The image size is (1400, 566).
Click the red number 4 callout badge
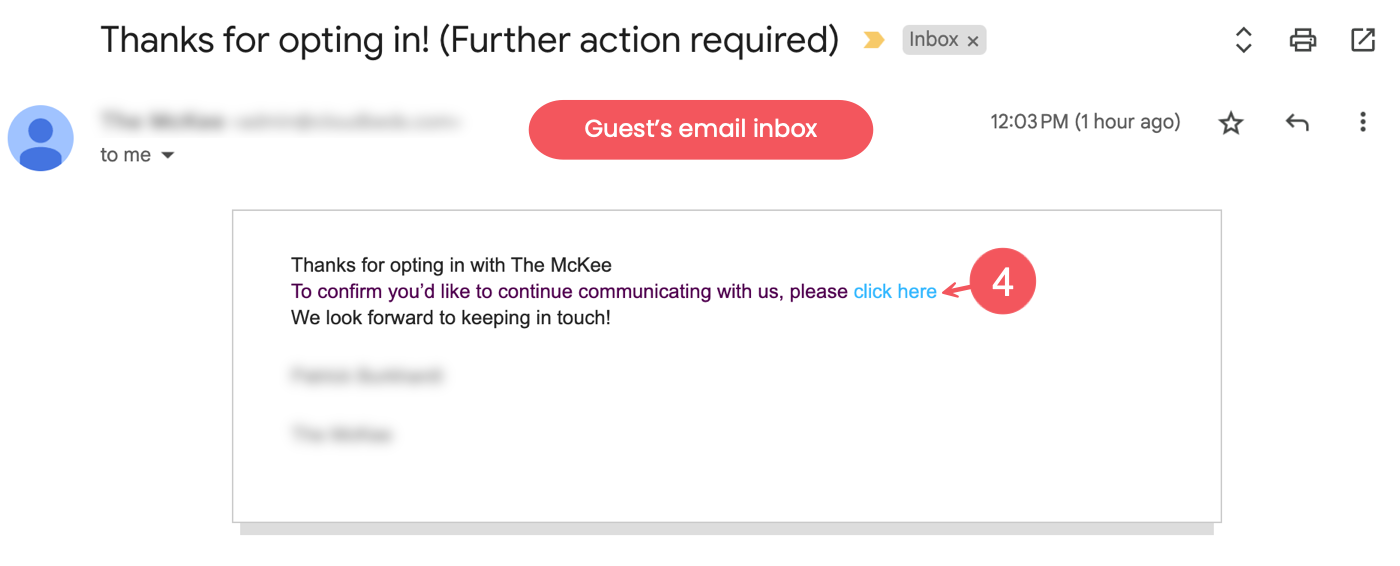pyautogui.click(x=1003, y=282)
